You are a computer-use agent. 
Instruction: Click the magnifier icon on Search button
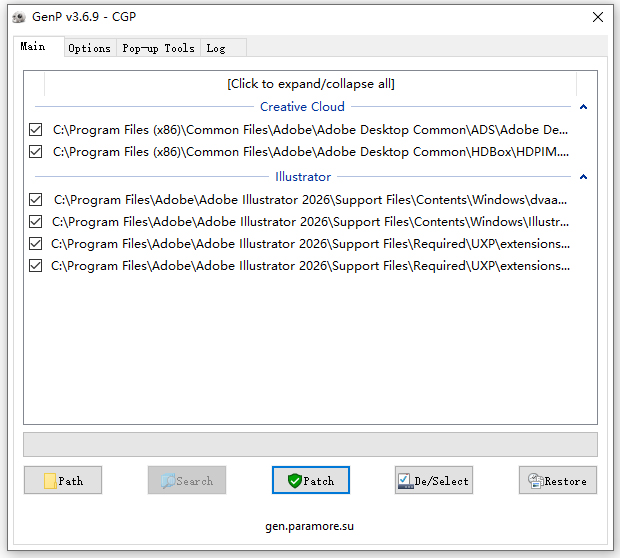tap(168, 481)
